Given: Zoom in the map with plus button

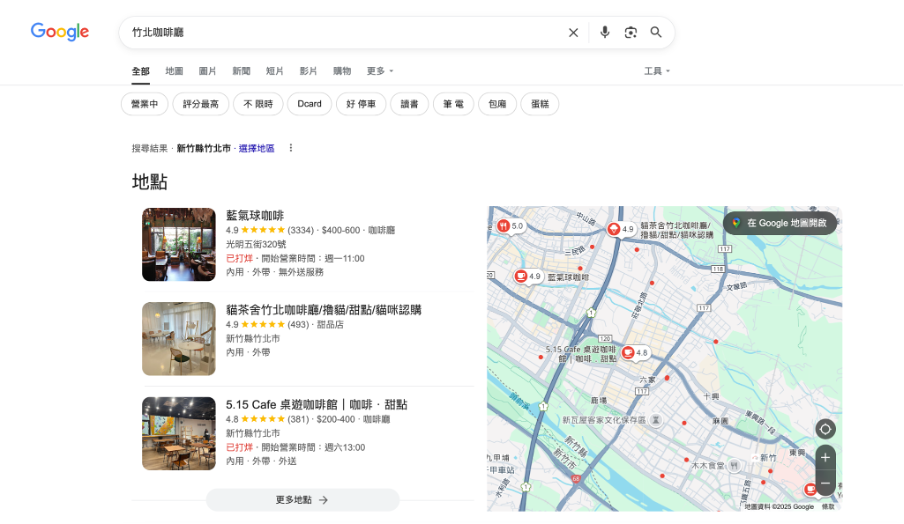Looking at the screenshot, I should (x=825, y=458).
